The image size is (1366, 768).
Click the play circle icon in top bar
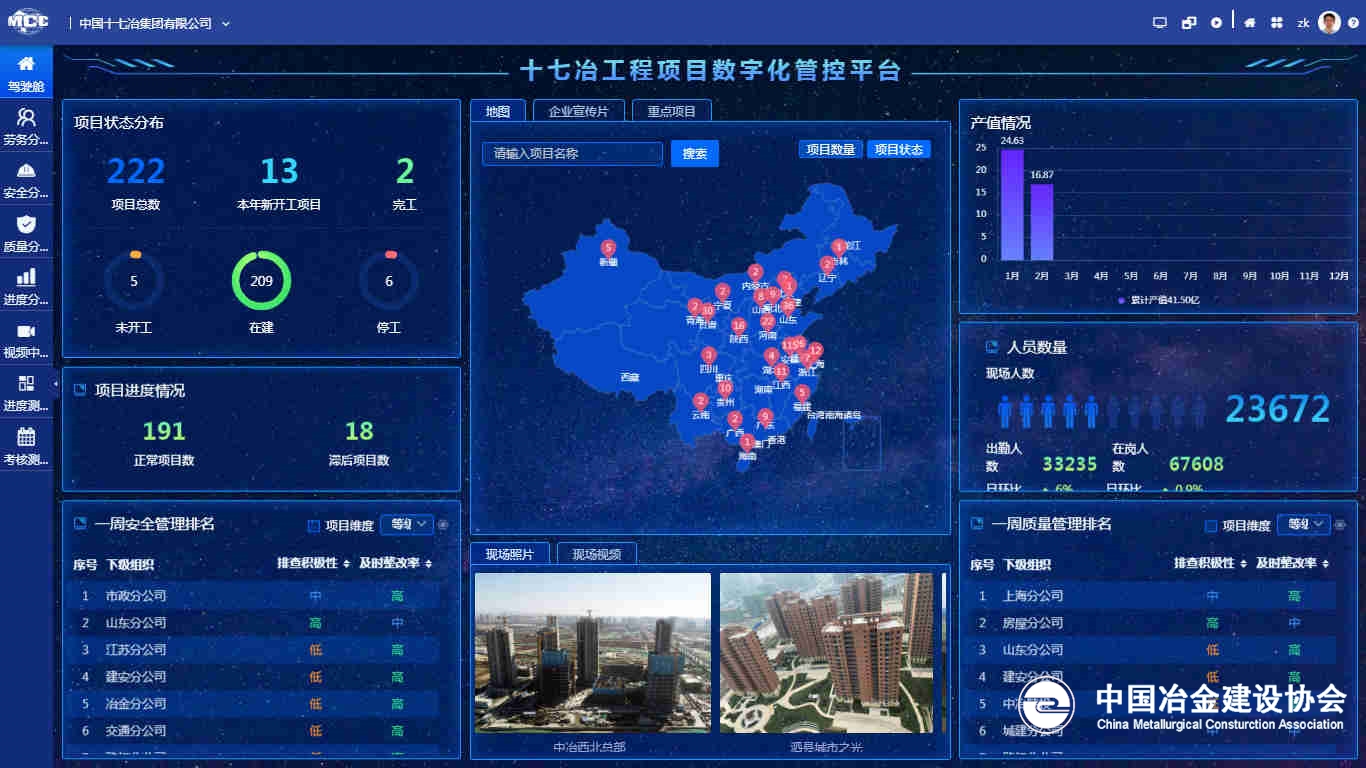pyautogui.click(x=1216, y=23)
